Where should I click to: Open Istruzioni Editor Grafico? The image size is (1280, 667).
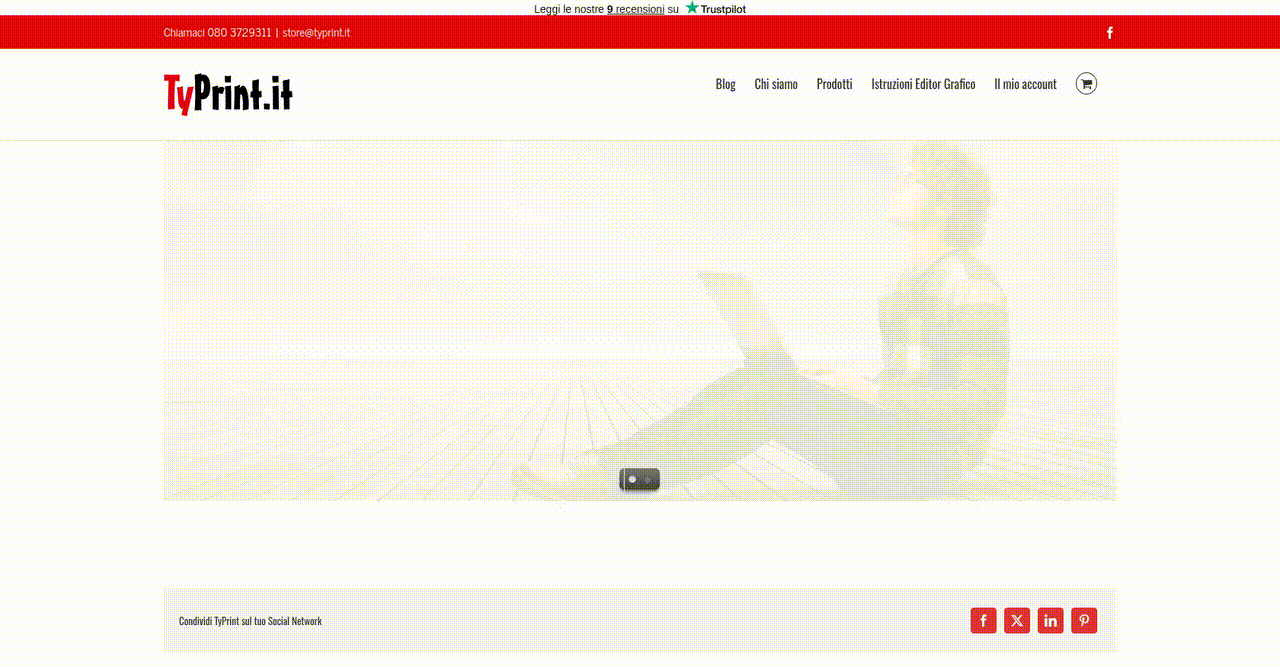point(923,84)
